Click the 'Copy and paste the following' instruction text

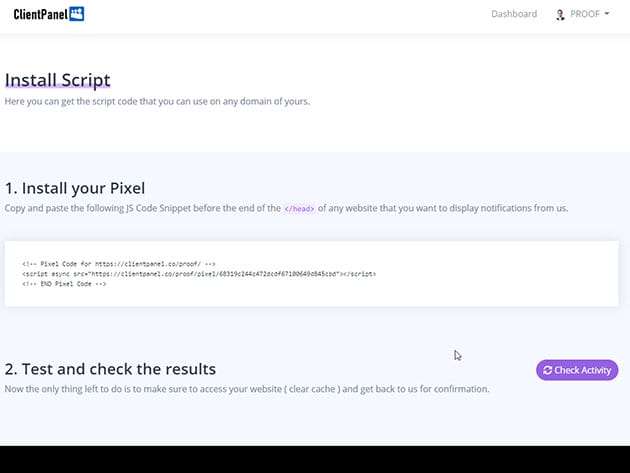140,208
